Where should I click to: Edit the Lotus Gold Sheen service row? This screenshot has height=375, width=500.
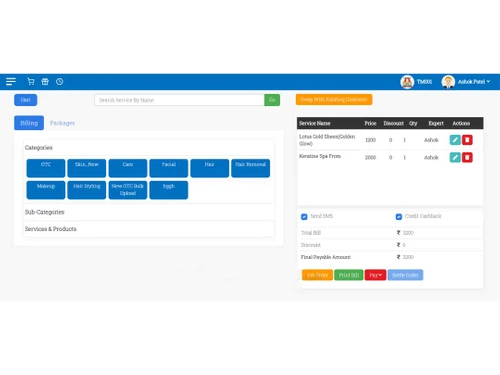[x=455, y=140]
